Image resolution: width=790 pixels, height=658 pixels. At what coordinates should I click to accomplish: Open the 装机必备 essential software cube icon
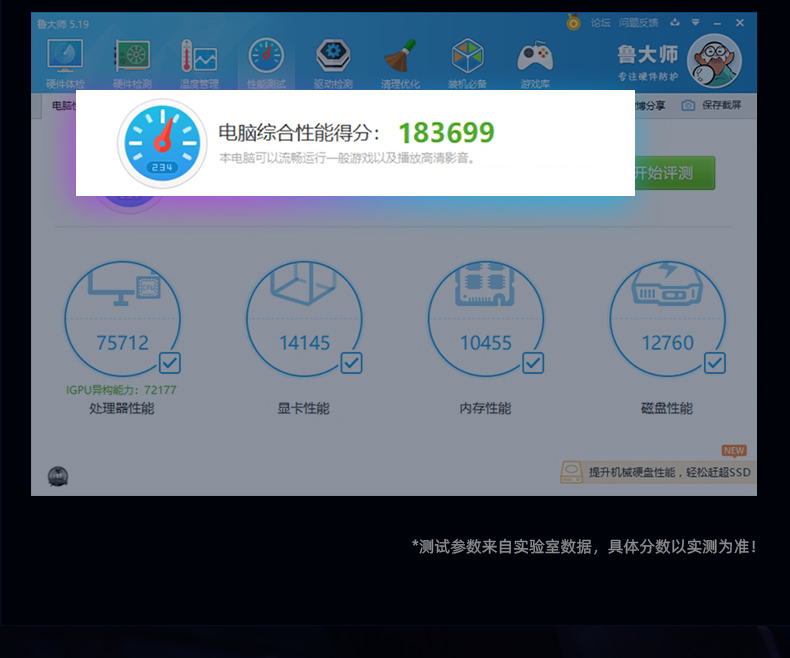click(468, 63)
